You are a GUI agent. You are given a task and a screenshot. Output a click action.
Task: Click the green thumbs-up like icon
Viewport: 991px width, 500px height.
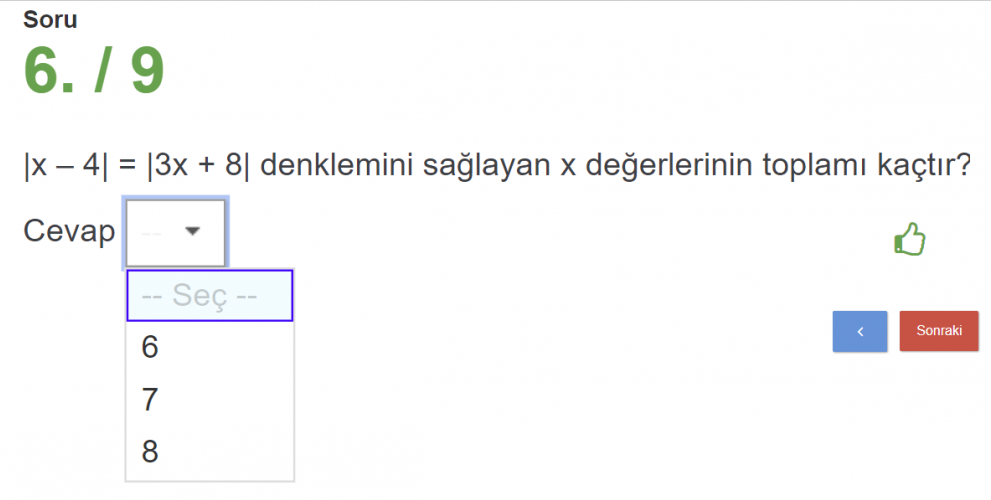[909, 240]
